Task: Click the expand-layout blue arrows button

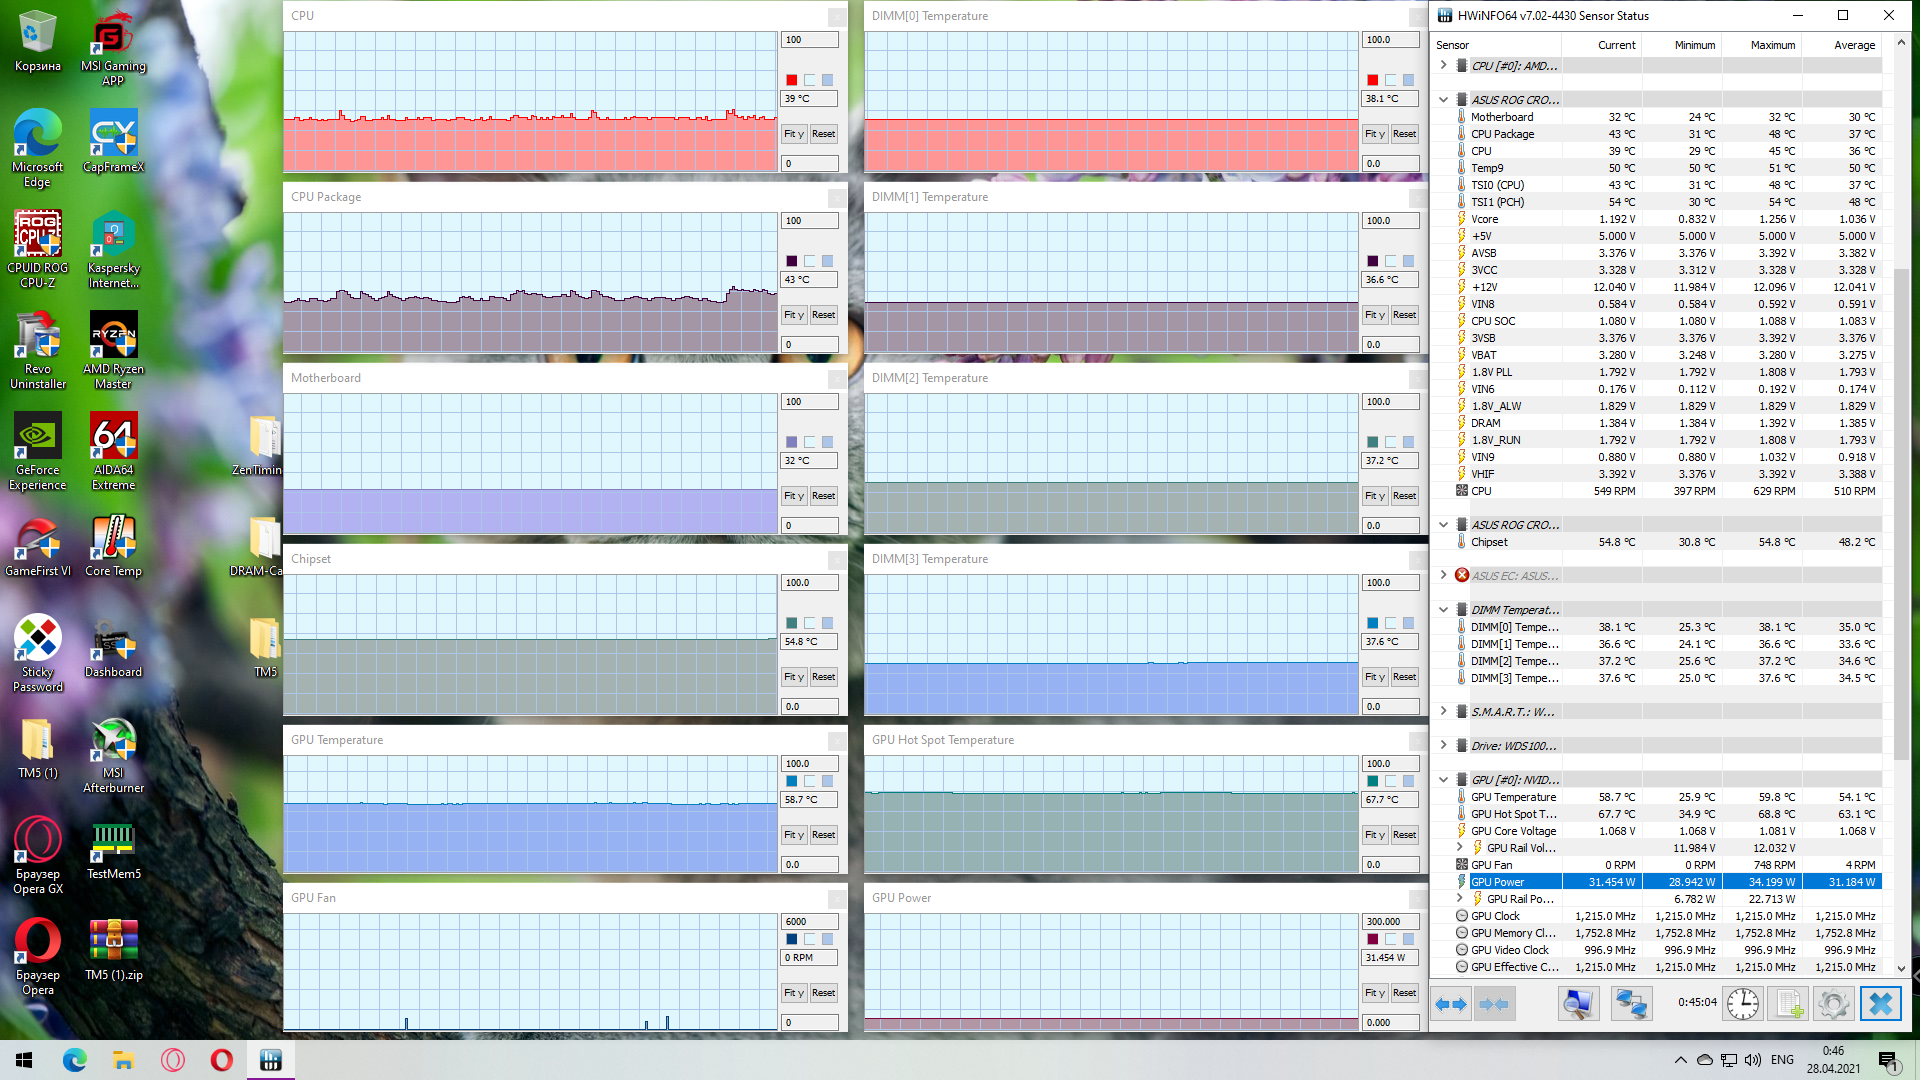Action: pos(1450,1004)
